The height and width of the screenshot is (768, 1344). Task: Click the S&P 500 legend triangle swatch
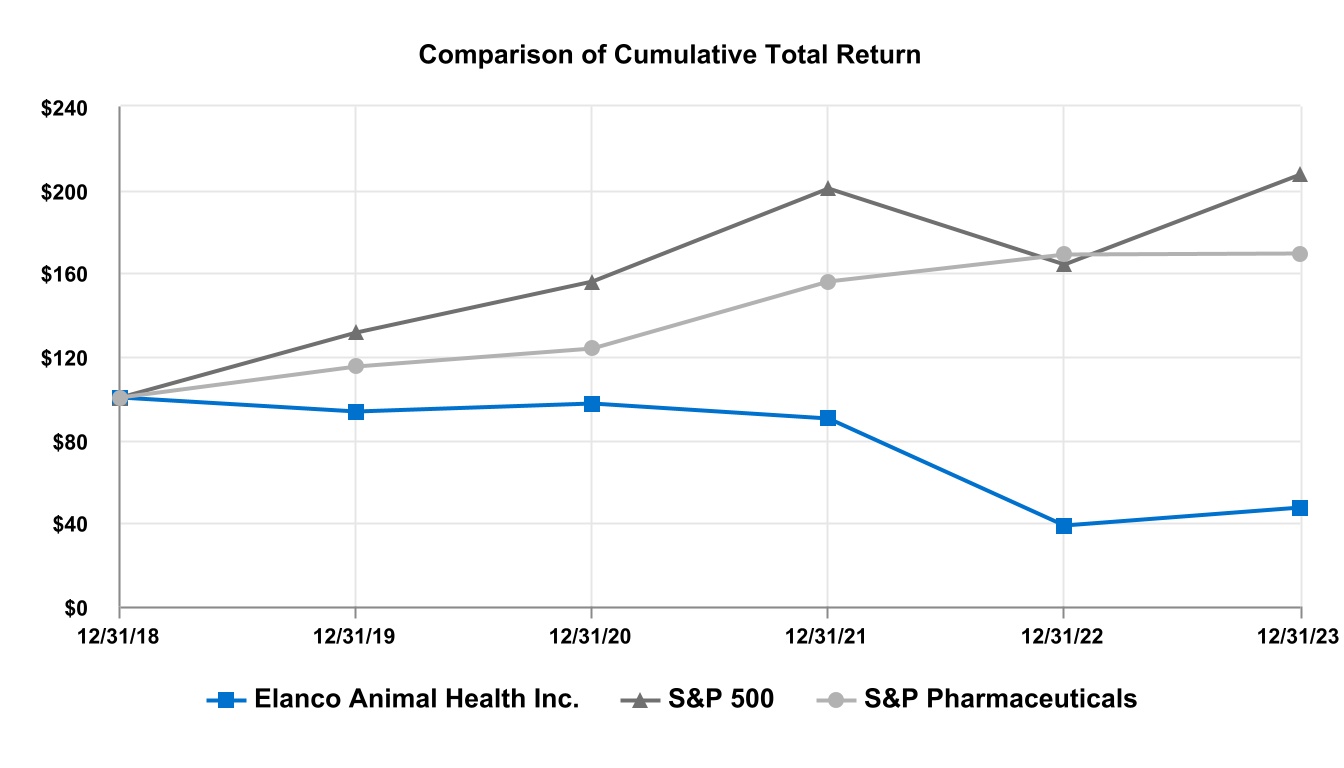[x=640, y=699]
